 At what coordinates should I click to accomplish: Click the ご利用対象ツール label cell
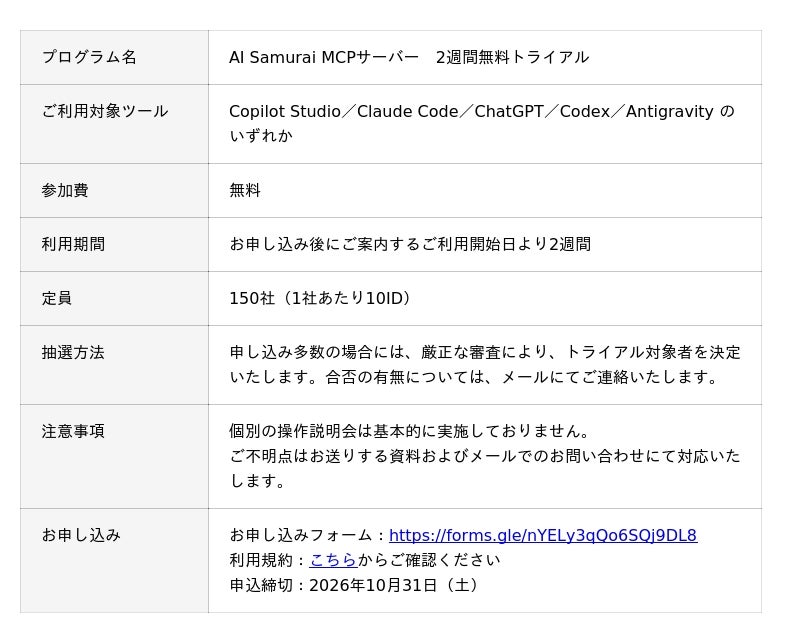(x=114, y=124)
